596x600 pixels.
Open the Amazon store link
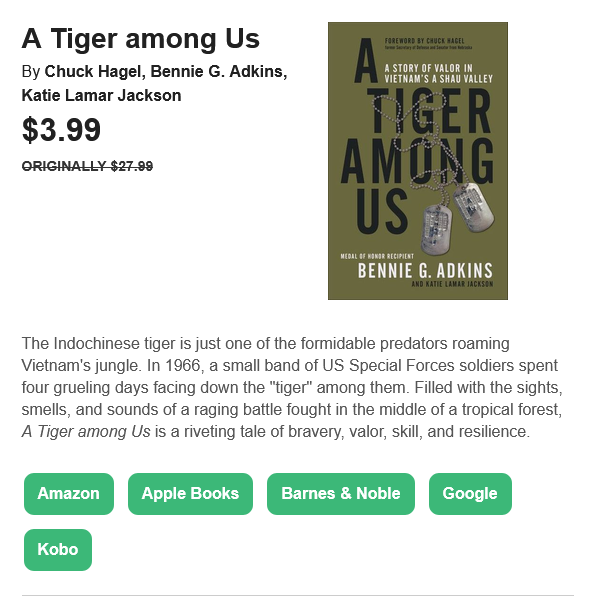tap(69, 494)
